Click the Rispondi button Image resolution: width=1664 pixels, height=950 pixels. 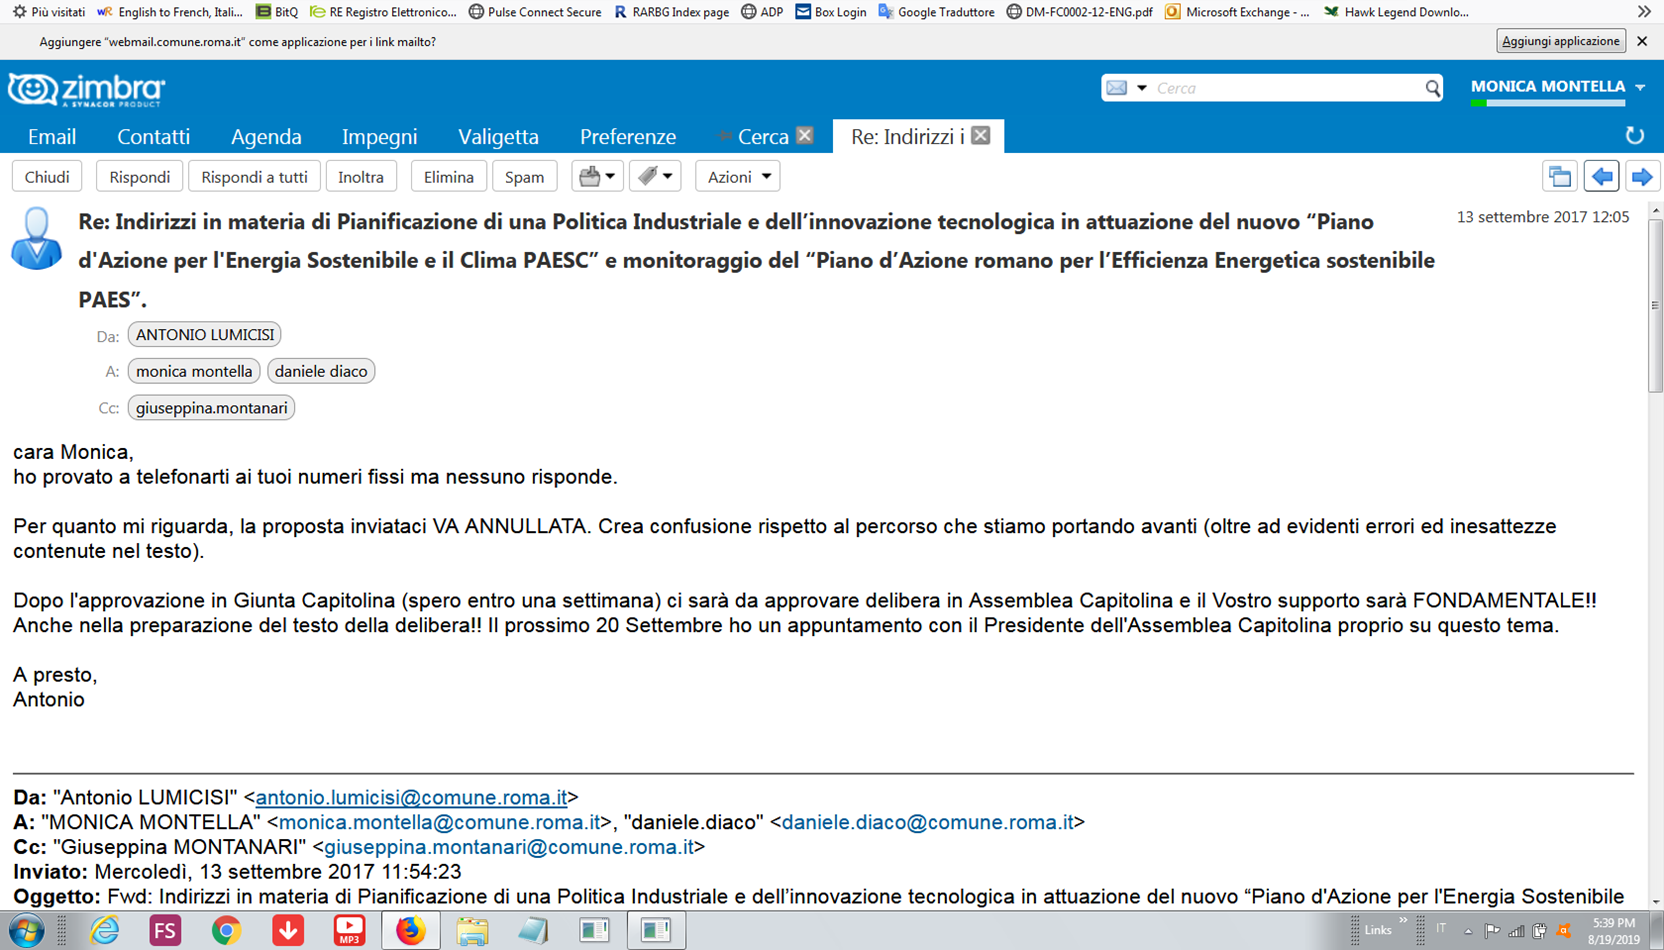(139, 177)
